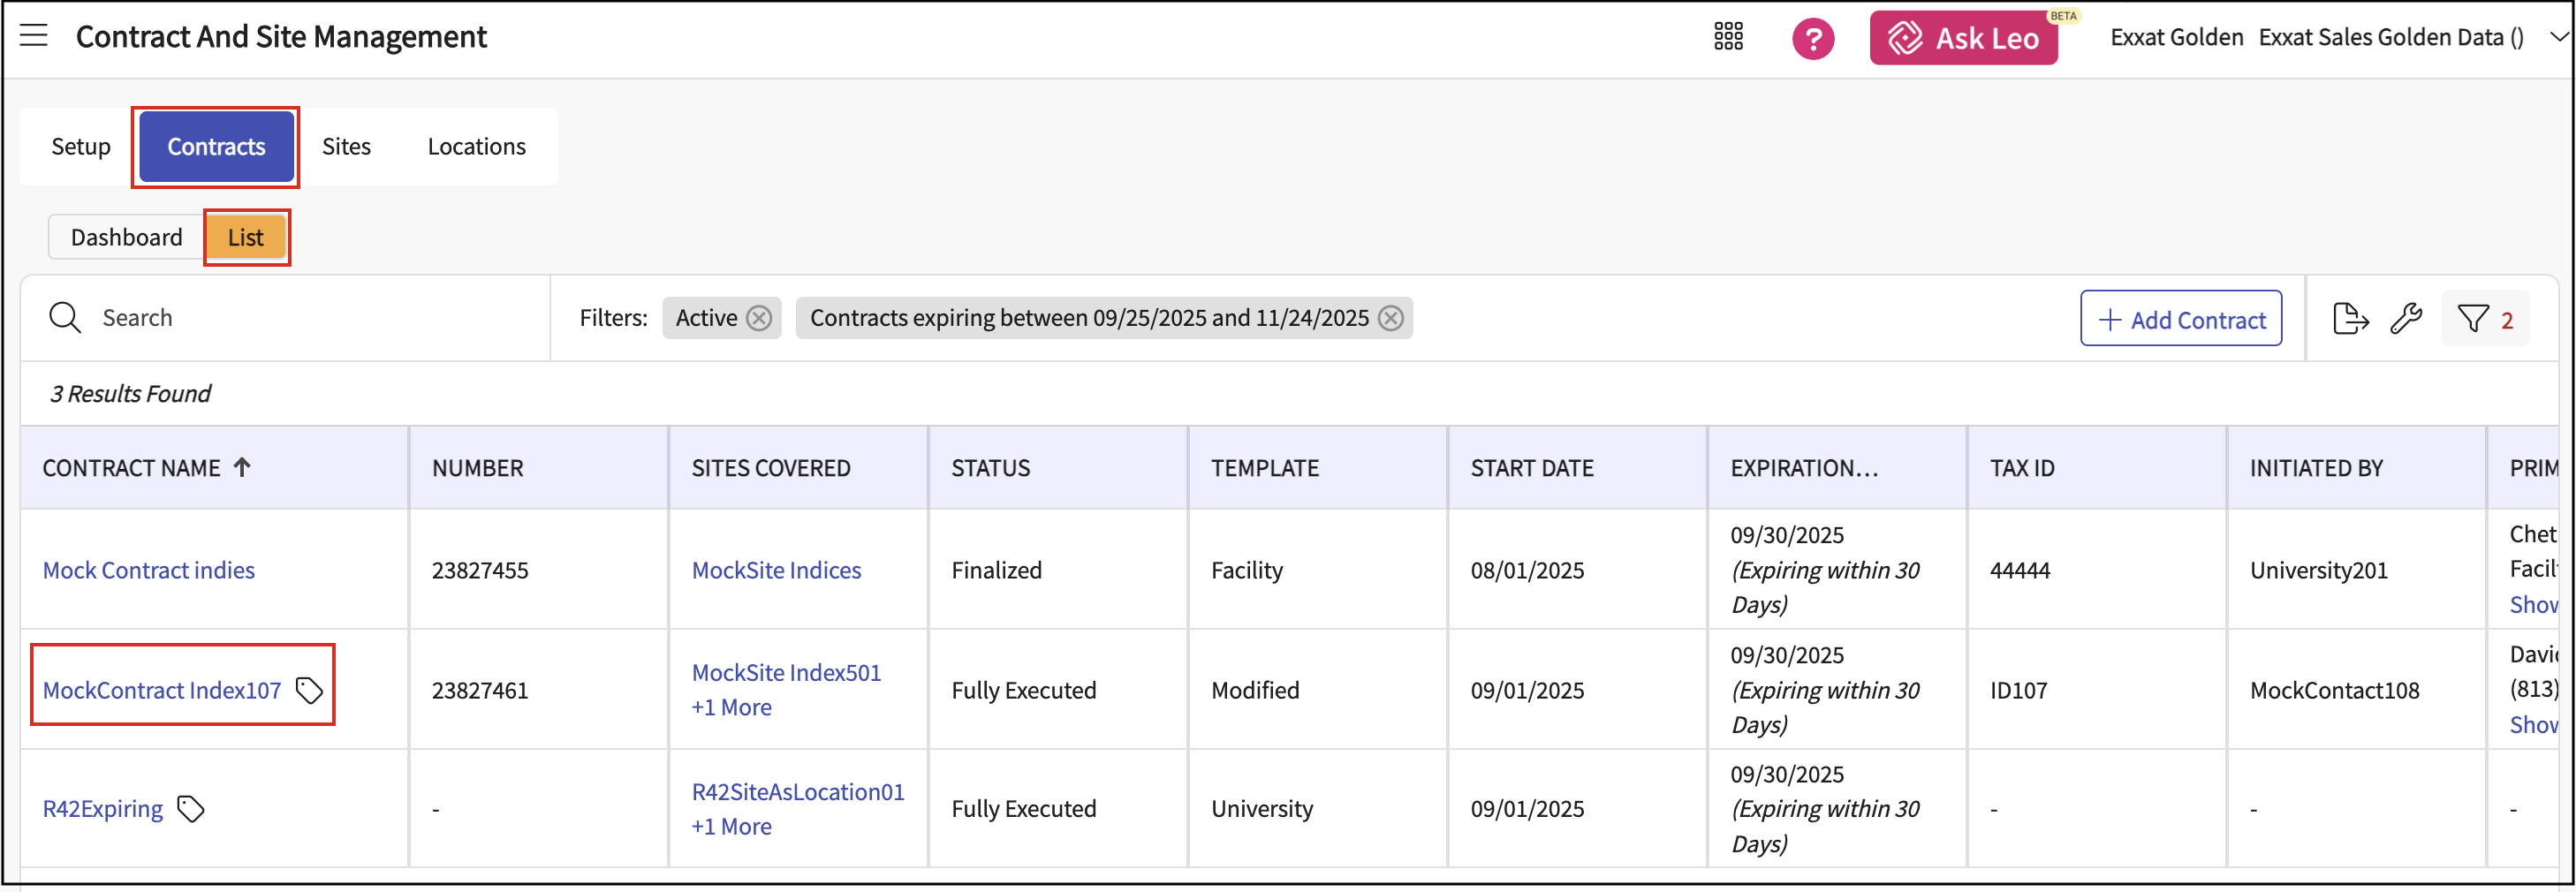This screenshot has height=892, width=2576.
Task: Expand +1 More sites for MockSite Index501
Action: (x=731, y=707)
